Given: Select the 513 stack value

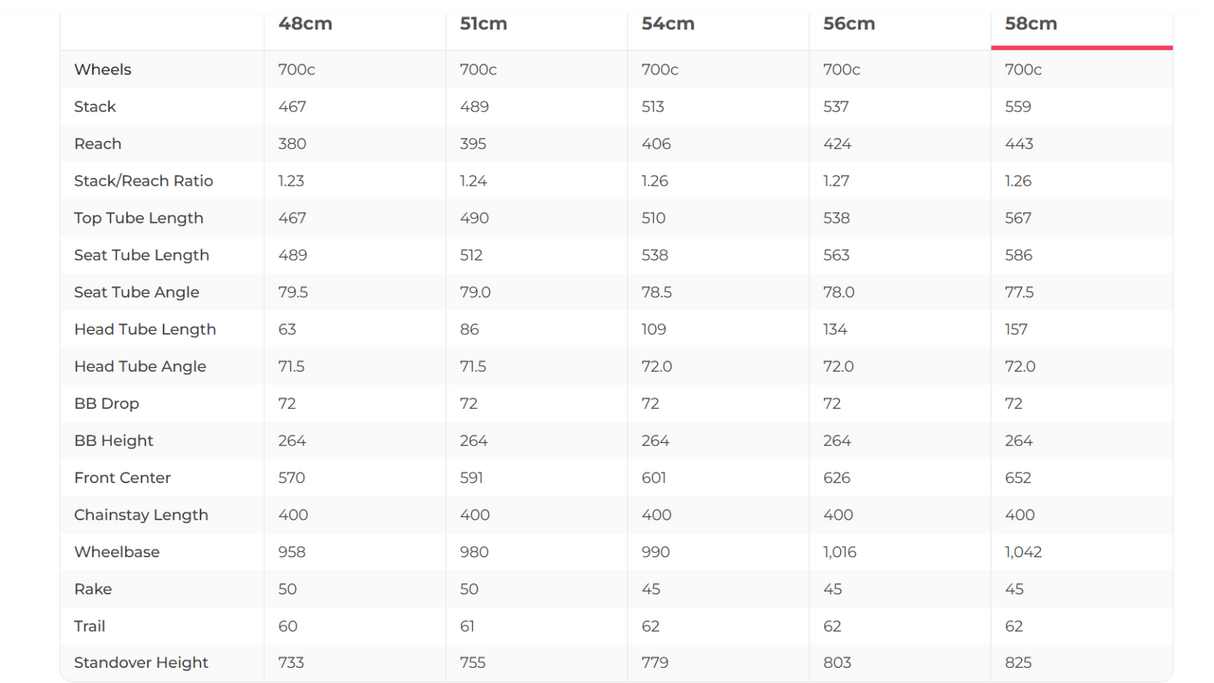Looking at the screenshot, I should [x=654, y=107].
